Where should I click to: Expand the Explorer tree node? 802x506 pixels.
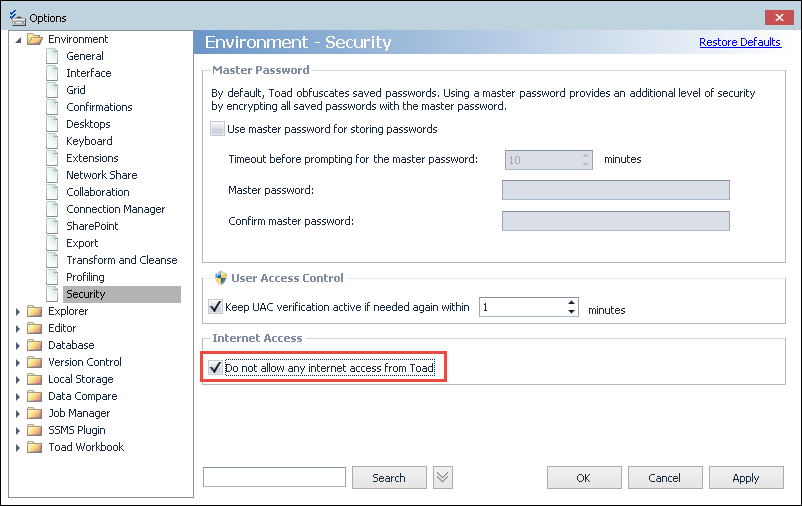tap(18, 311)
